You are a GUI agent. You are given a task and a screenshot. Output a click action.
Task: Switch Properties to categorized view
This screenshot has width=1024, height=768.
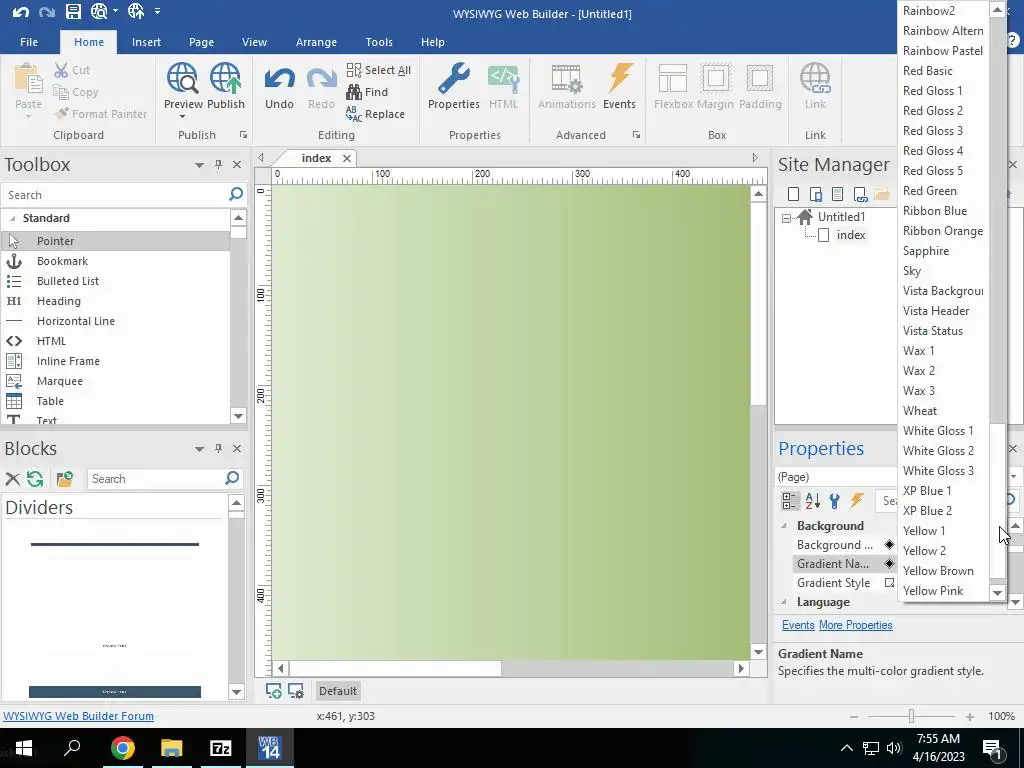click(x=789, y=501)
